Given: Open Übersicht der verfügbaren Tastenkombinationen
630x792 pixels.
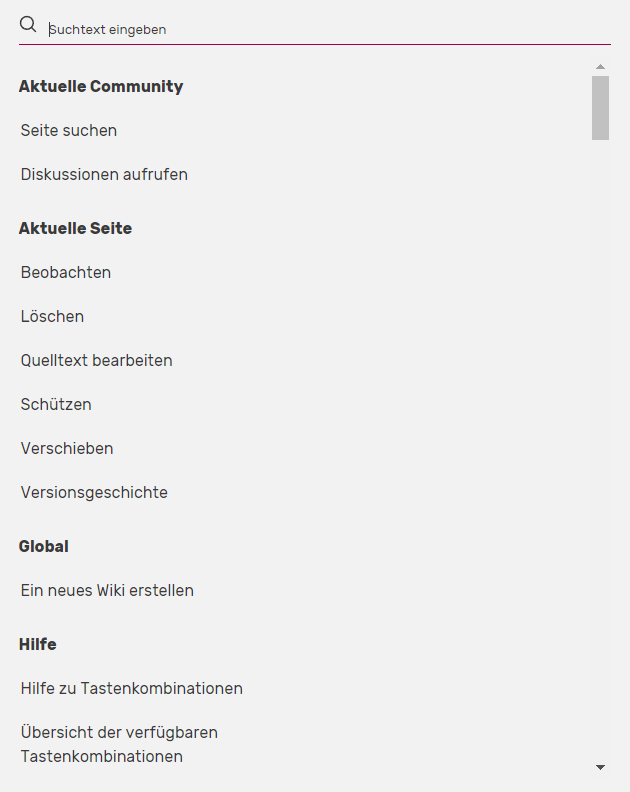Looking at the screenshot, I should [119, 744].
